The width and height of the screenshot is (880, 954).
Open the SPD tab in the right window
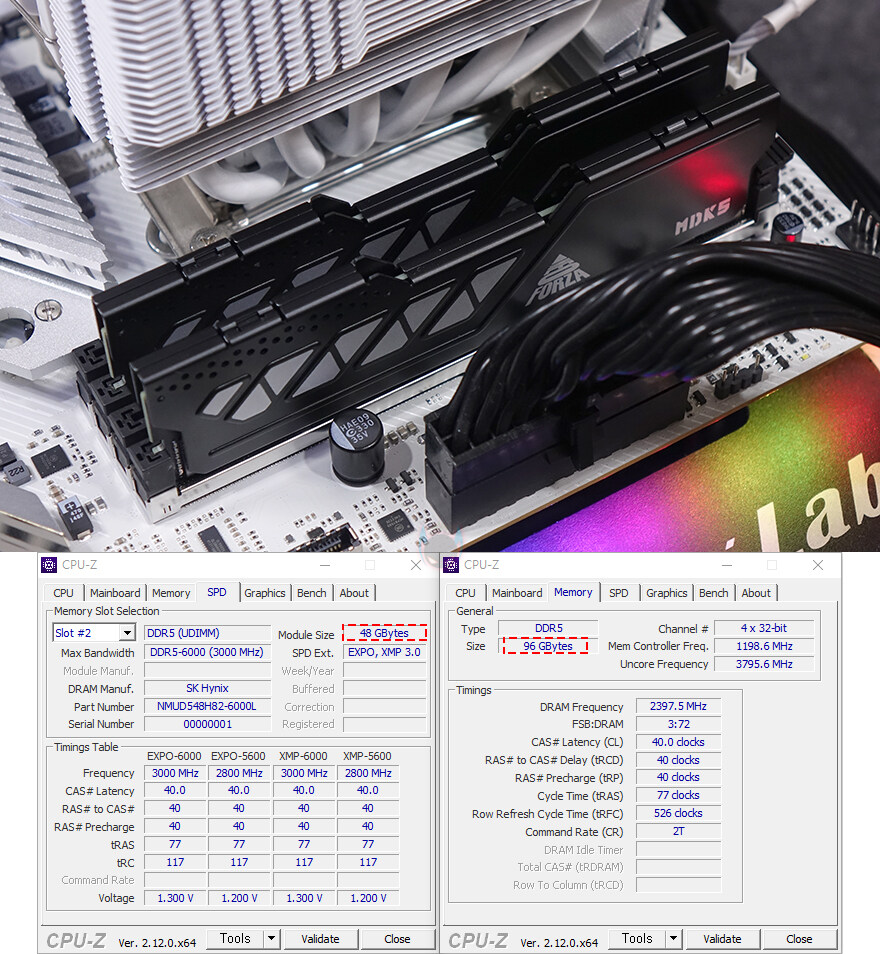point(619,592)
